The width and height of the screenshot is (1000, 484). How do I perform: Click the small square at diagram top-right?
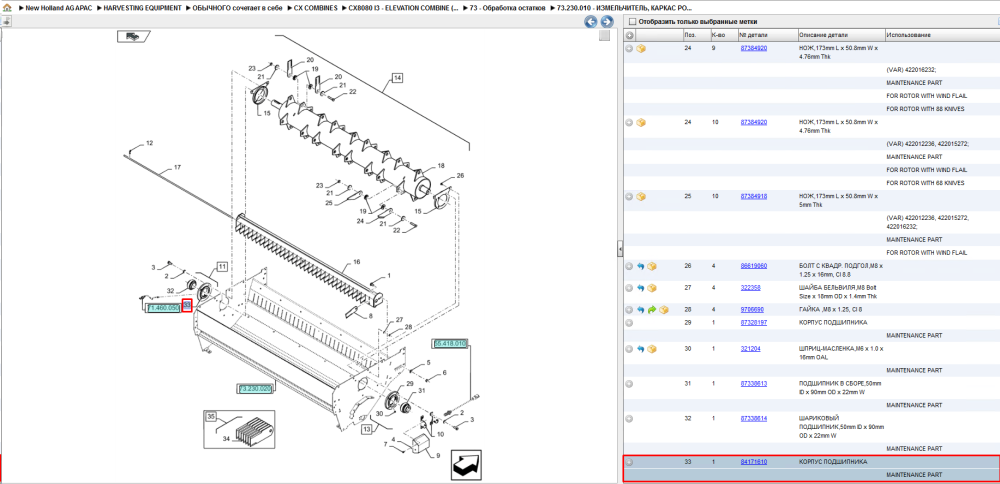(x=604, y=36)
